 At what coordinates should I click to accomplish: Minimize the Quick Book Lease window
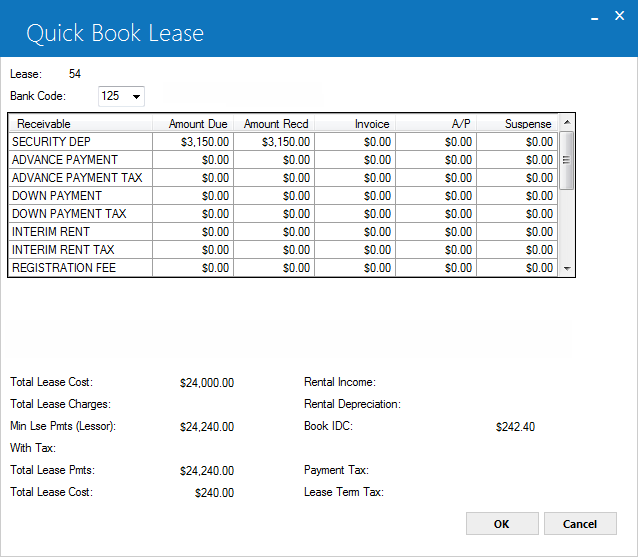pyautogui.click(x=594, y=17)
